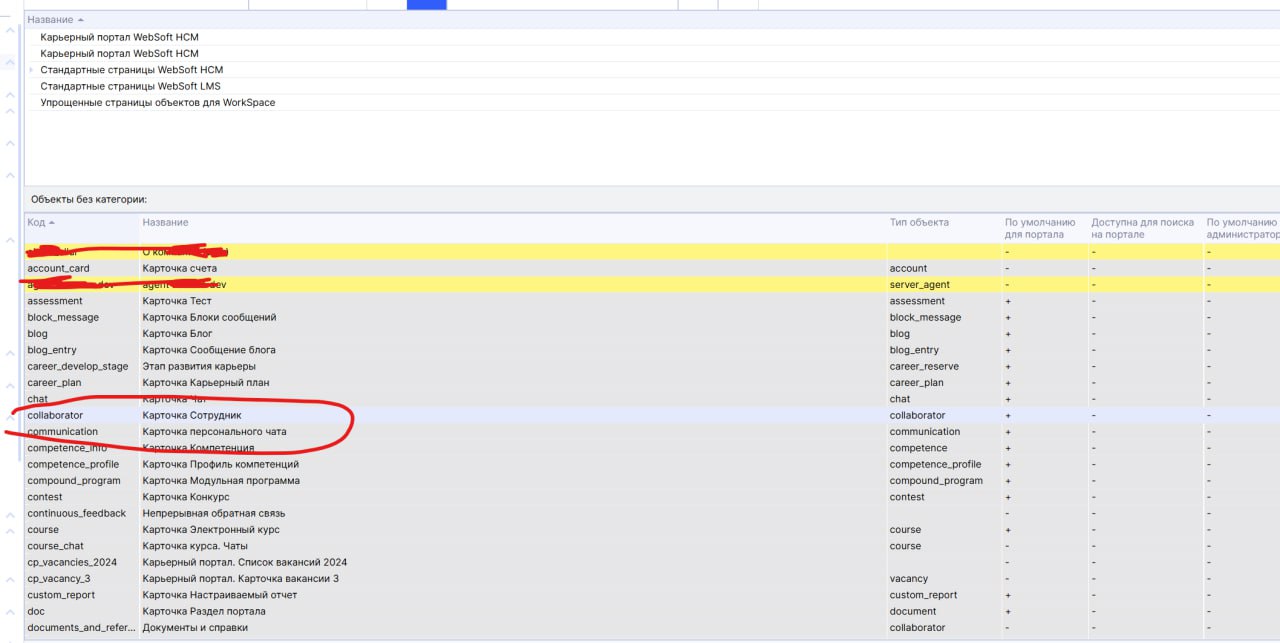Sort by Тип объекта column header
This screenshot has height=643, width=1280.
(x=919, y=222)
